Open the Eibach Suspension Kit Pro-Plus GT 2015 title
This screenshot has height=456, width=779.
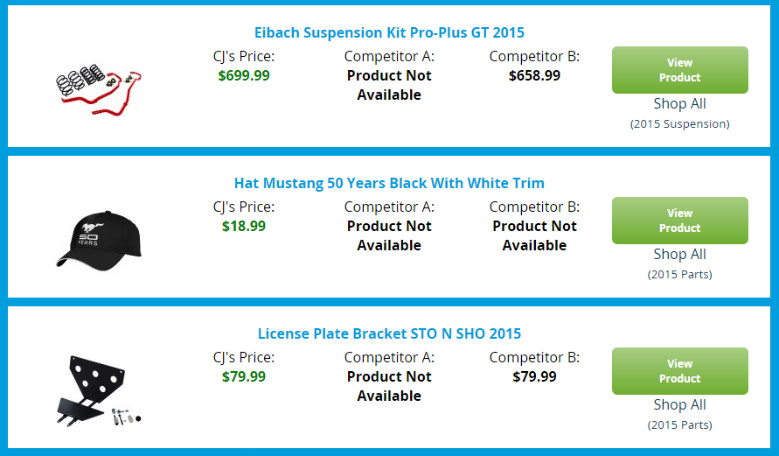point(389,33)
